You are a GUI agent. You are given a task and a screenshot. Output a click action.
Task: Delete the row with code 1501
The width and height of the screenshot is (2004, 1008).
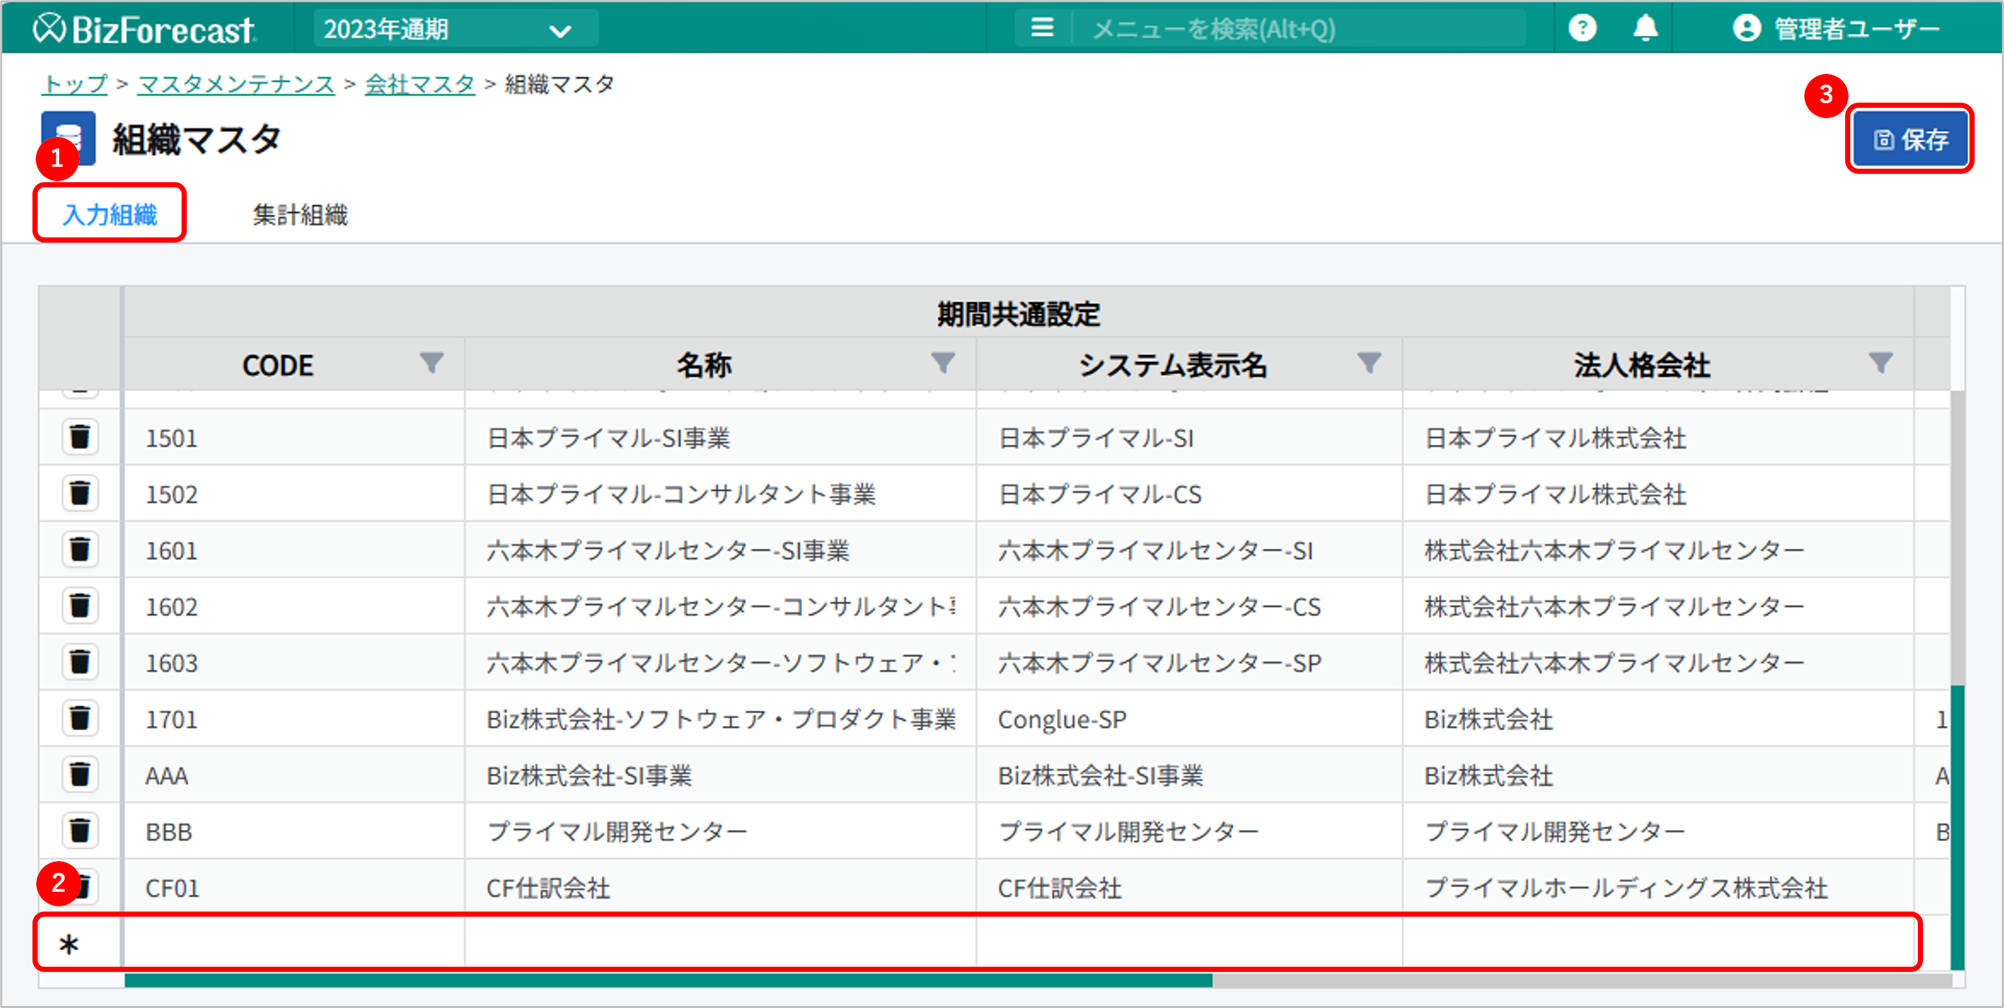(80, 437)
